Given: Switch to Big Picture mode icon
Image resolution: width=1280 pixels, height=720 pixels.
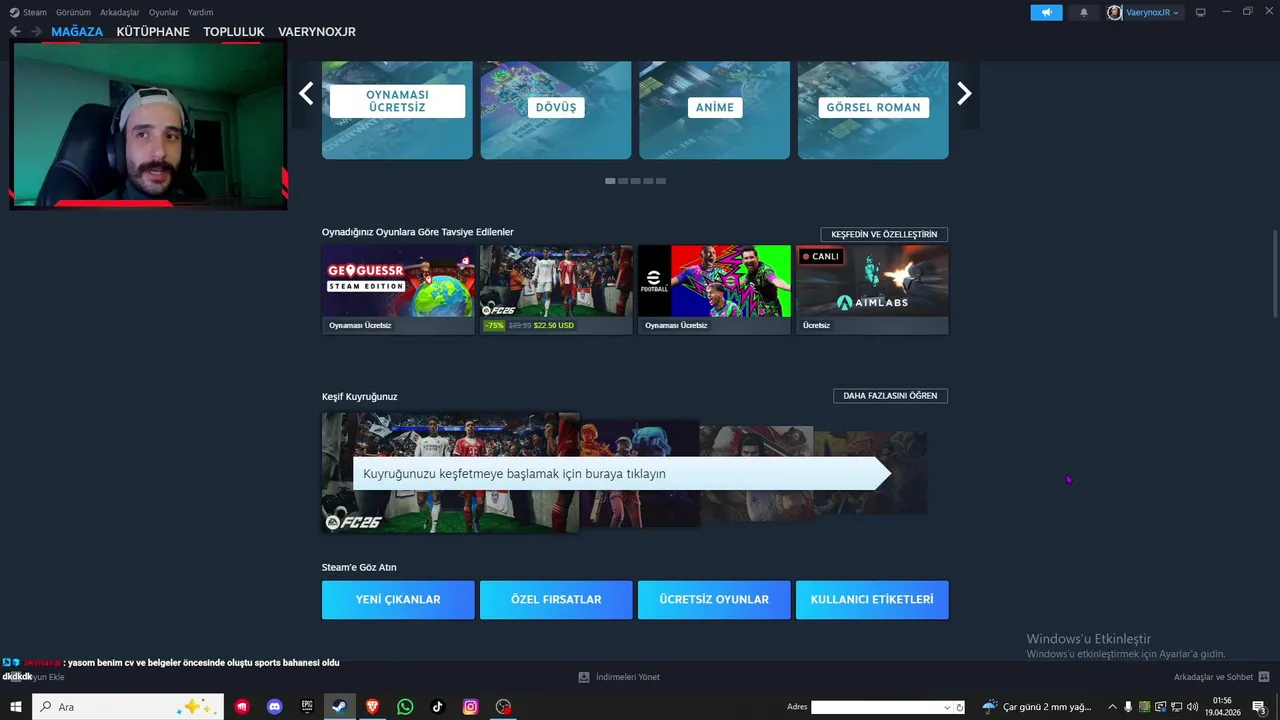Looking at the screenshot, I should [1201, 13].
